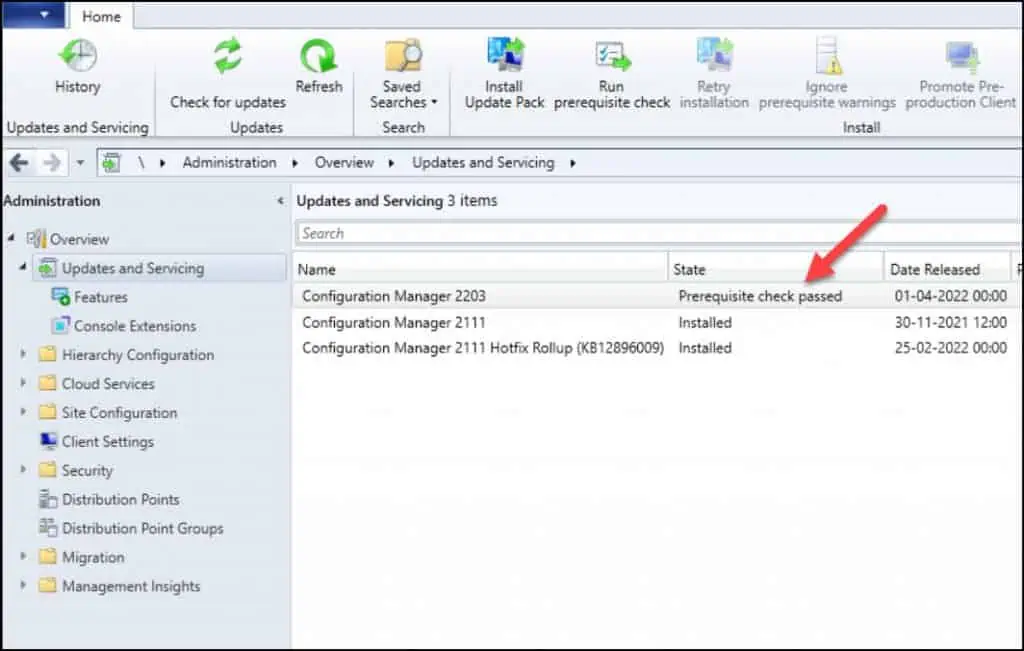1024x651 pixels.
Task: Click the Updates and Servicing tree icon
Action: [x=47, y=268]
